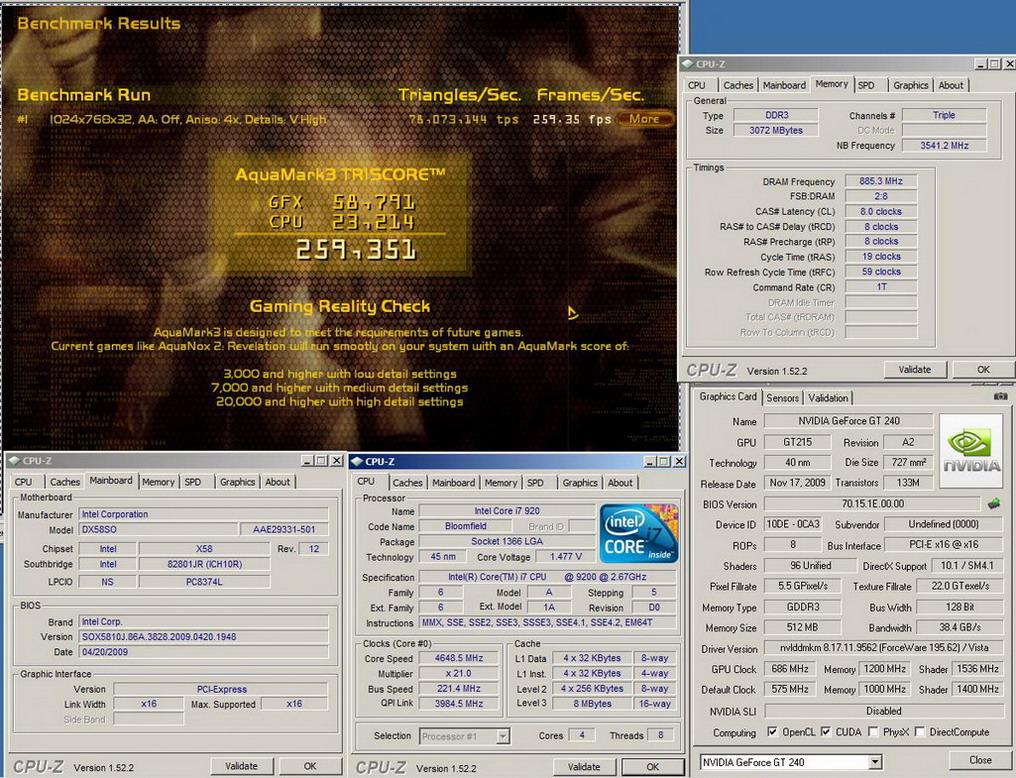Click the NVIDIA SLI status Disabled
This screenshot has width=1016, height=778.
click(x=884, y=711)
